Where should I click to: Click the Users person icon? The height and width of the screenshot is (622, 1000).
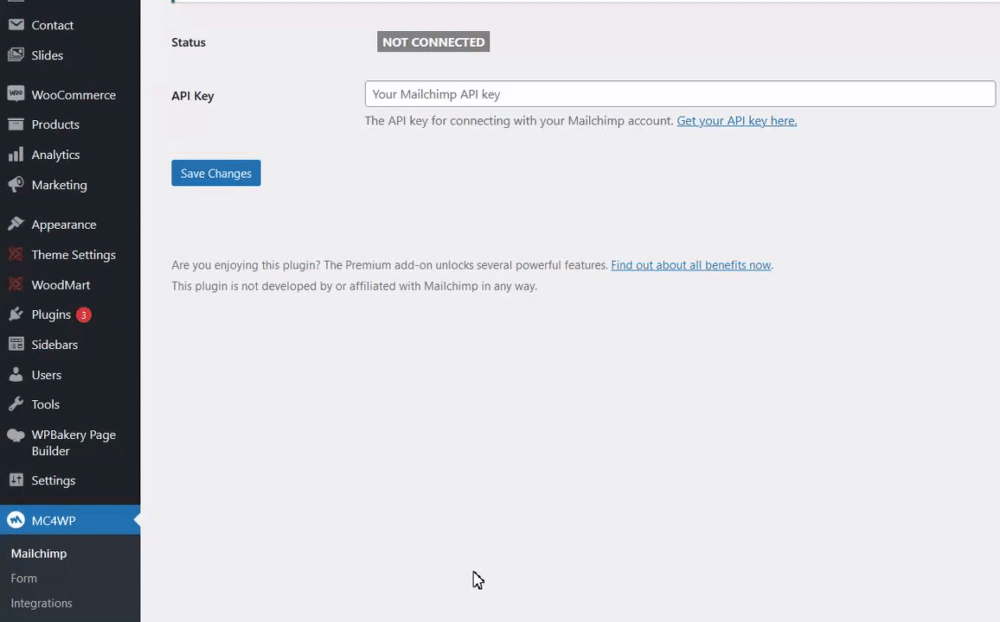[16, 374]
